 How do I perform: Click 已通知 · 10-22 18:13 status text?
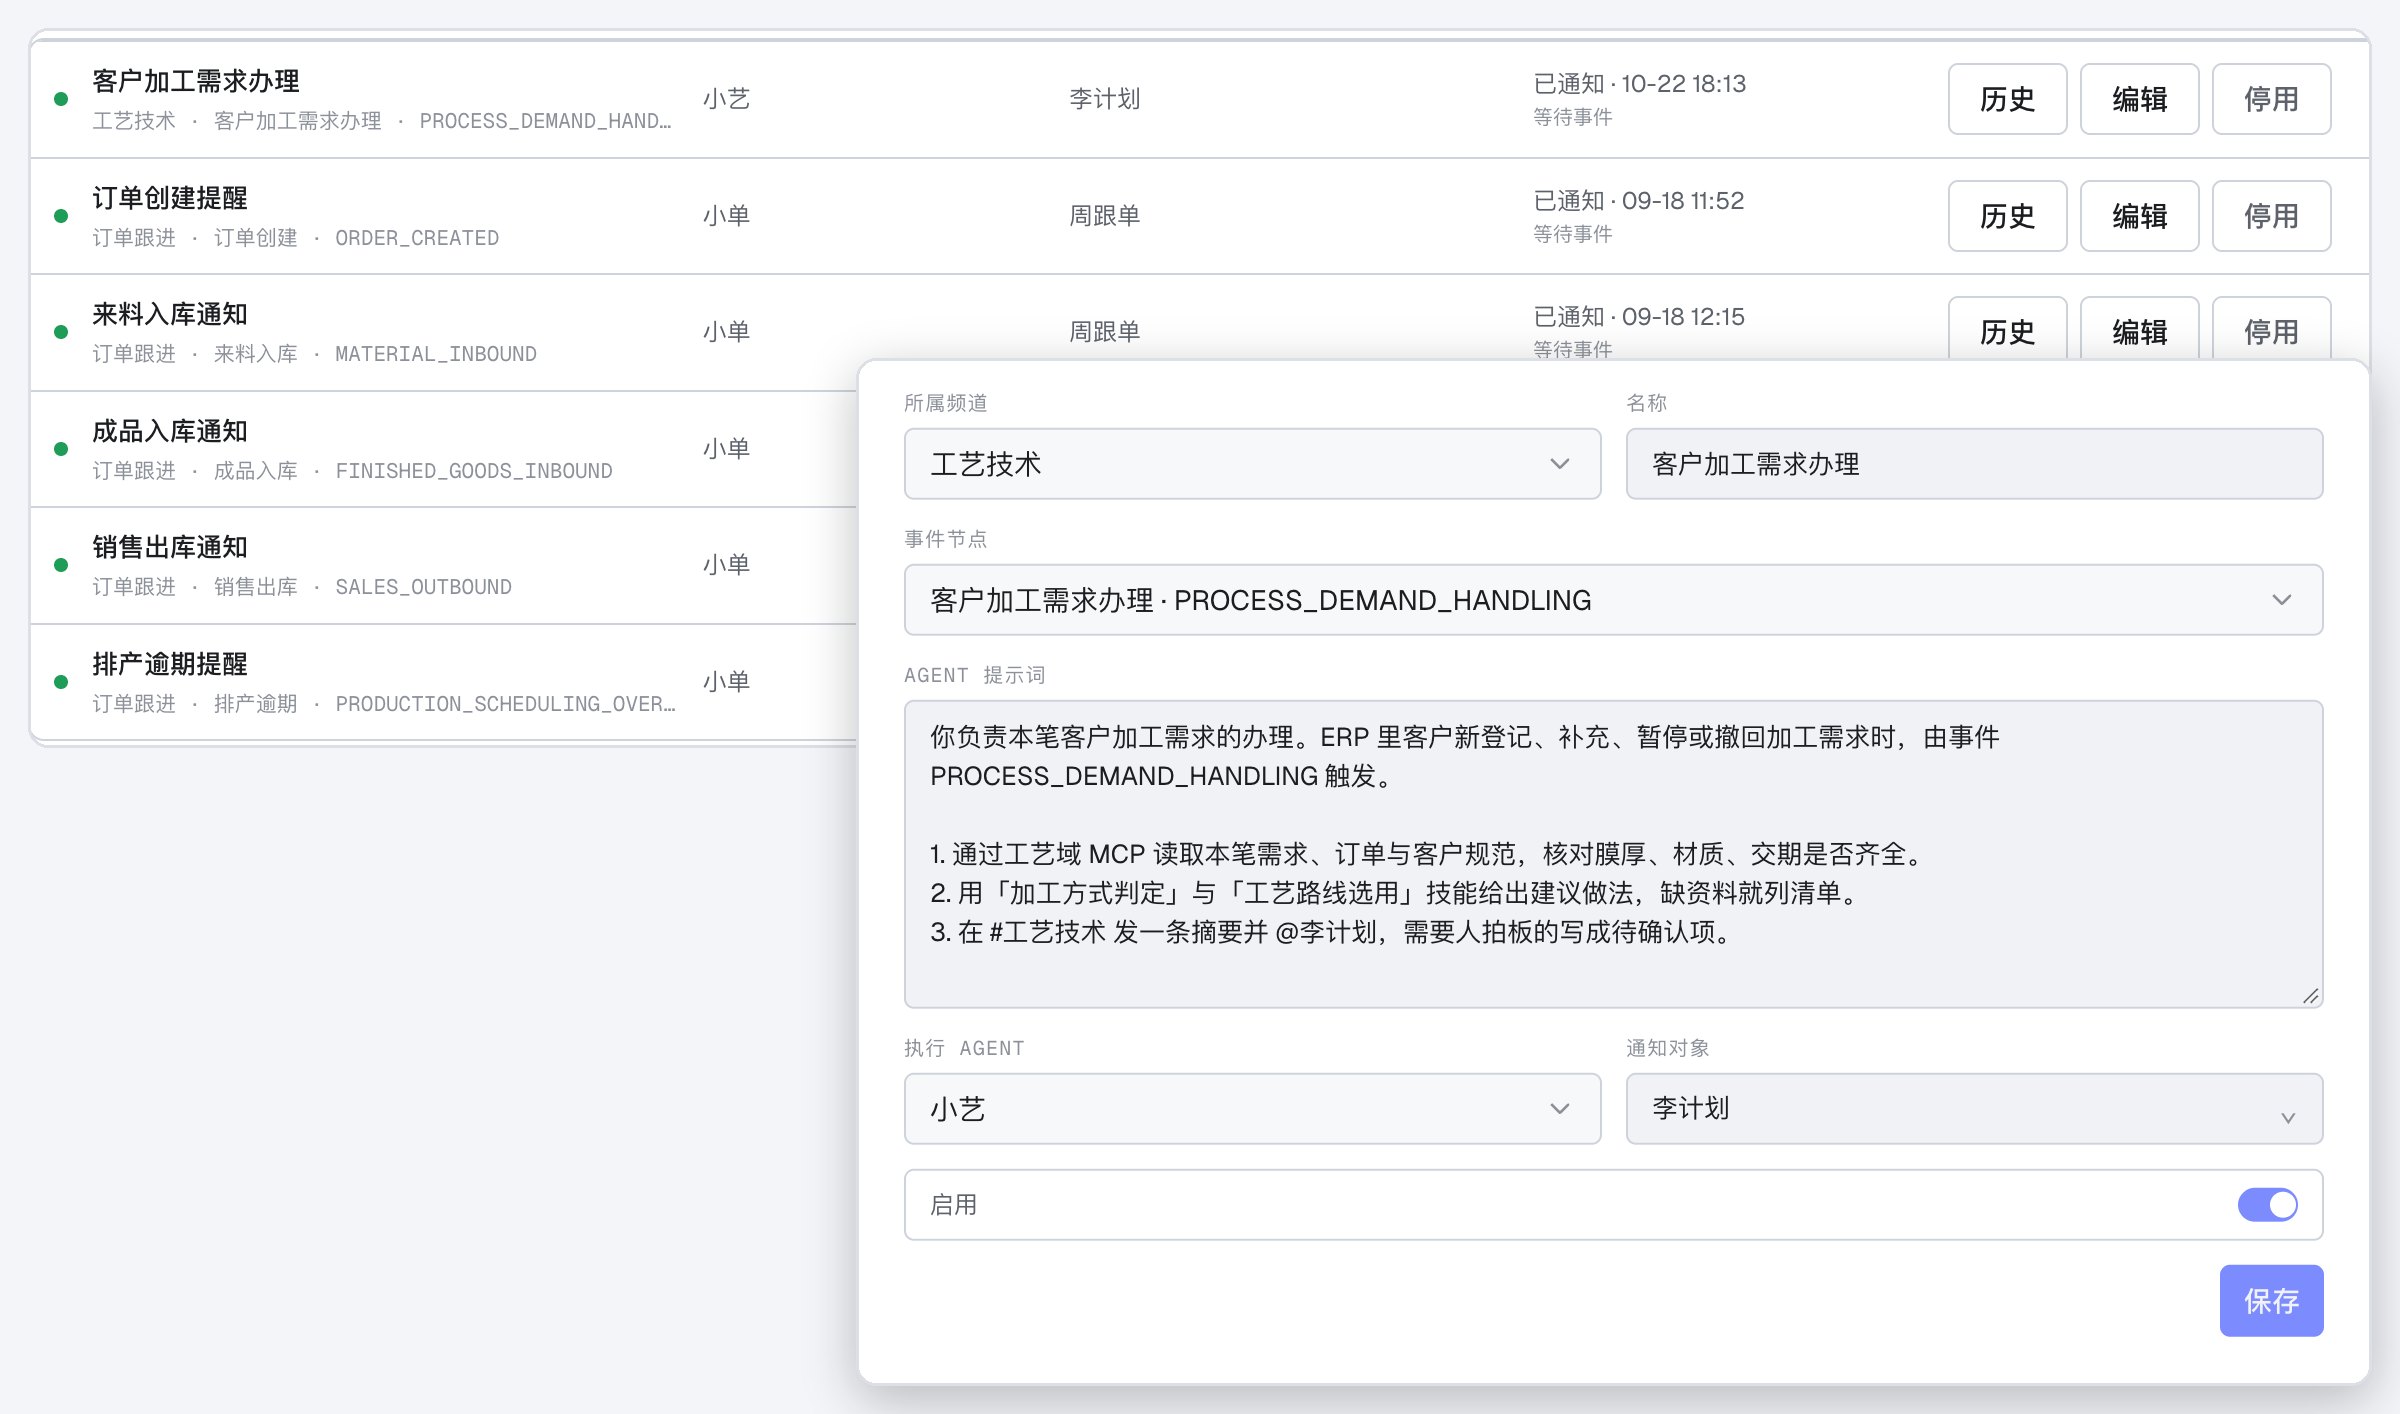pyautogui.click(x=1640, y=84)
